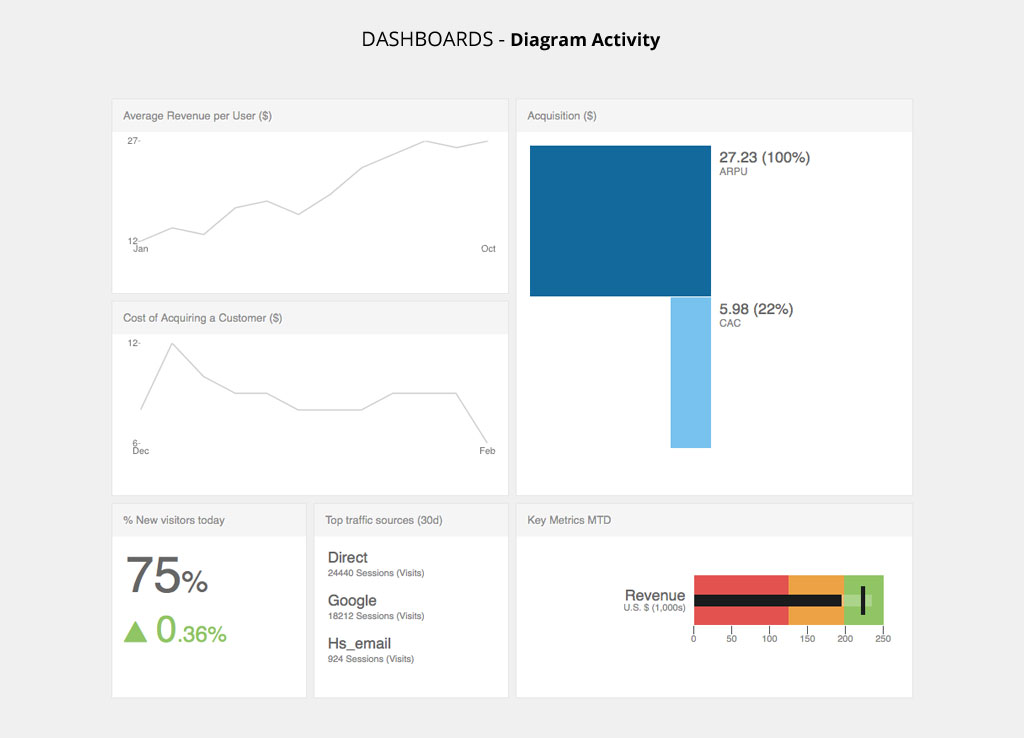1024x738 pixels.
Task: Click the 0.36% green change indicator
Action: point(191,631)
